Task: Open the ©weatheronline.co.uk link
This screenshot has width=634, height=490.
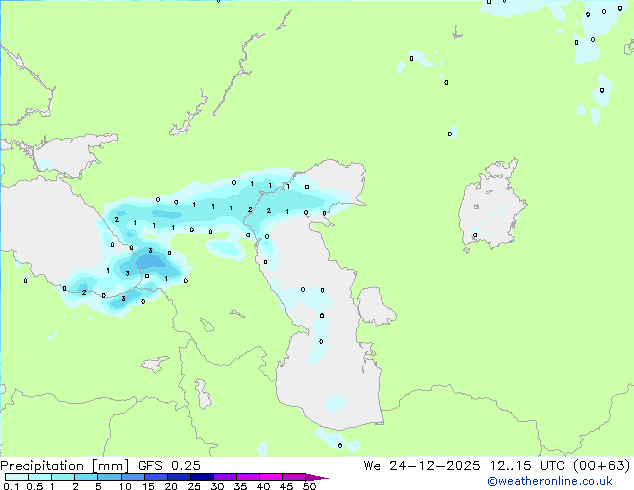Action: (x=550, y=481)
